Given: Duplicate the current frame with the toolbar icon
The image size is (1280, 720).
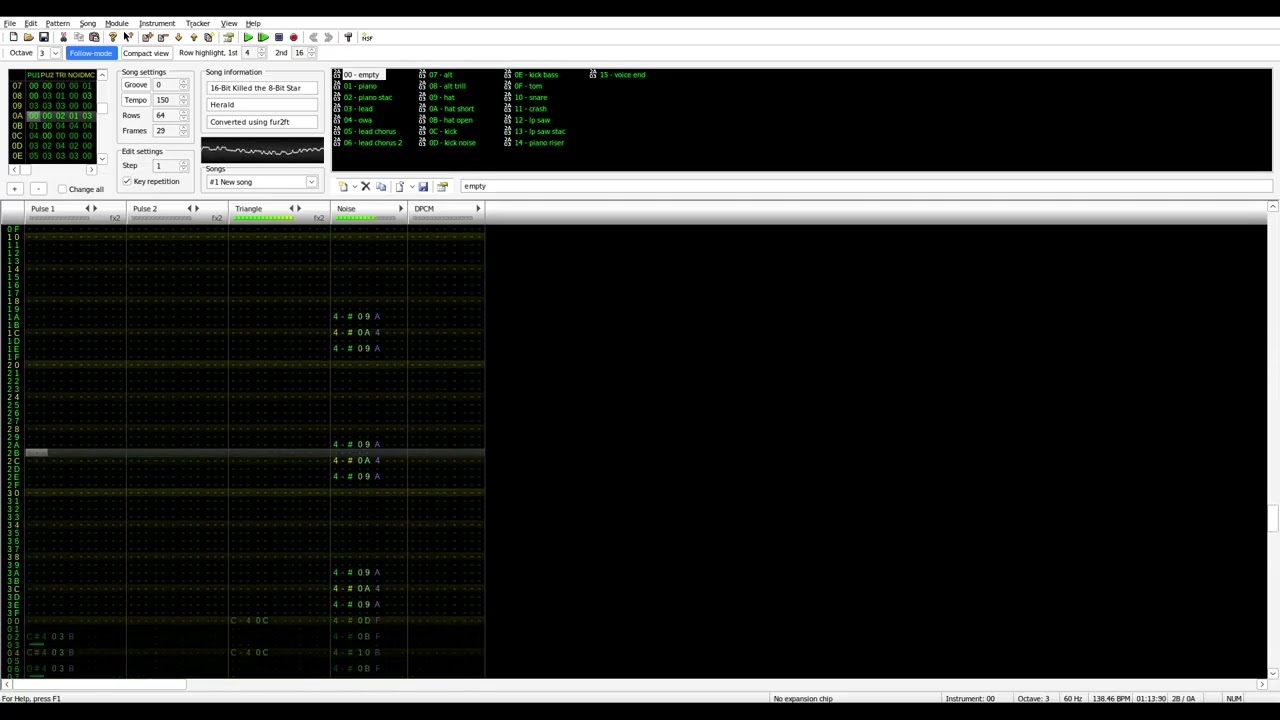Looking at the screenshot, I should [208, 37].
